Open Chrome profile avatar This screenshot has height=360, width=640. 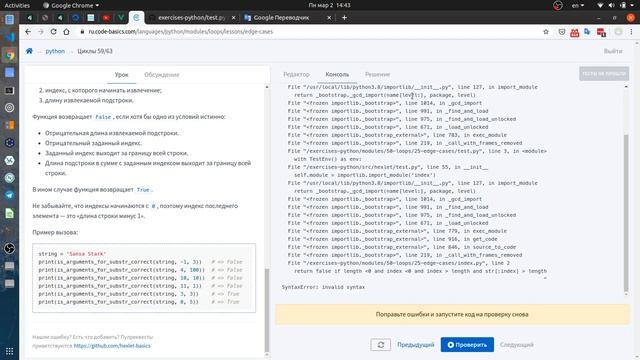coord(618,31)
